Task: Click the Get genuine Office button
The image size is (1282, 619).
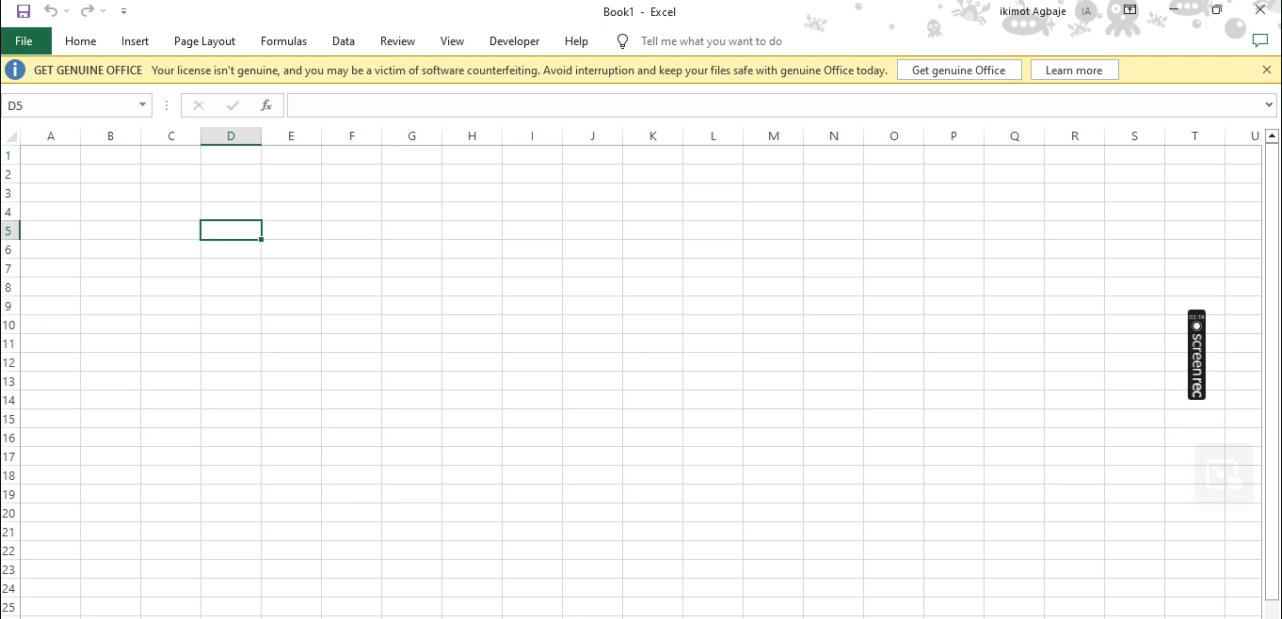Action: pos(958,70)
